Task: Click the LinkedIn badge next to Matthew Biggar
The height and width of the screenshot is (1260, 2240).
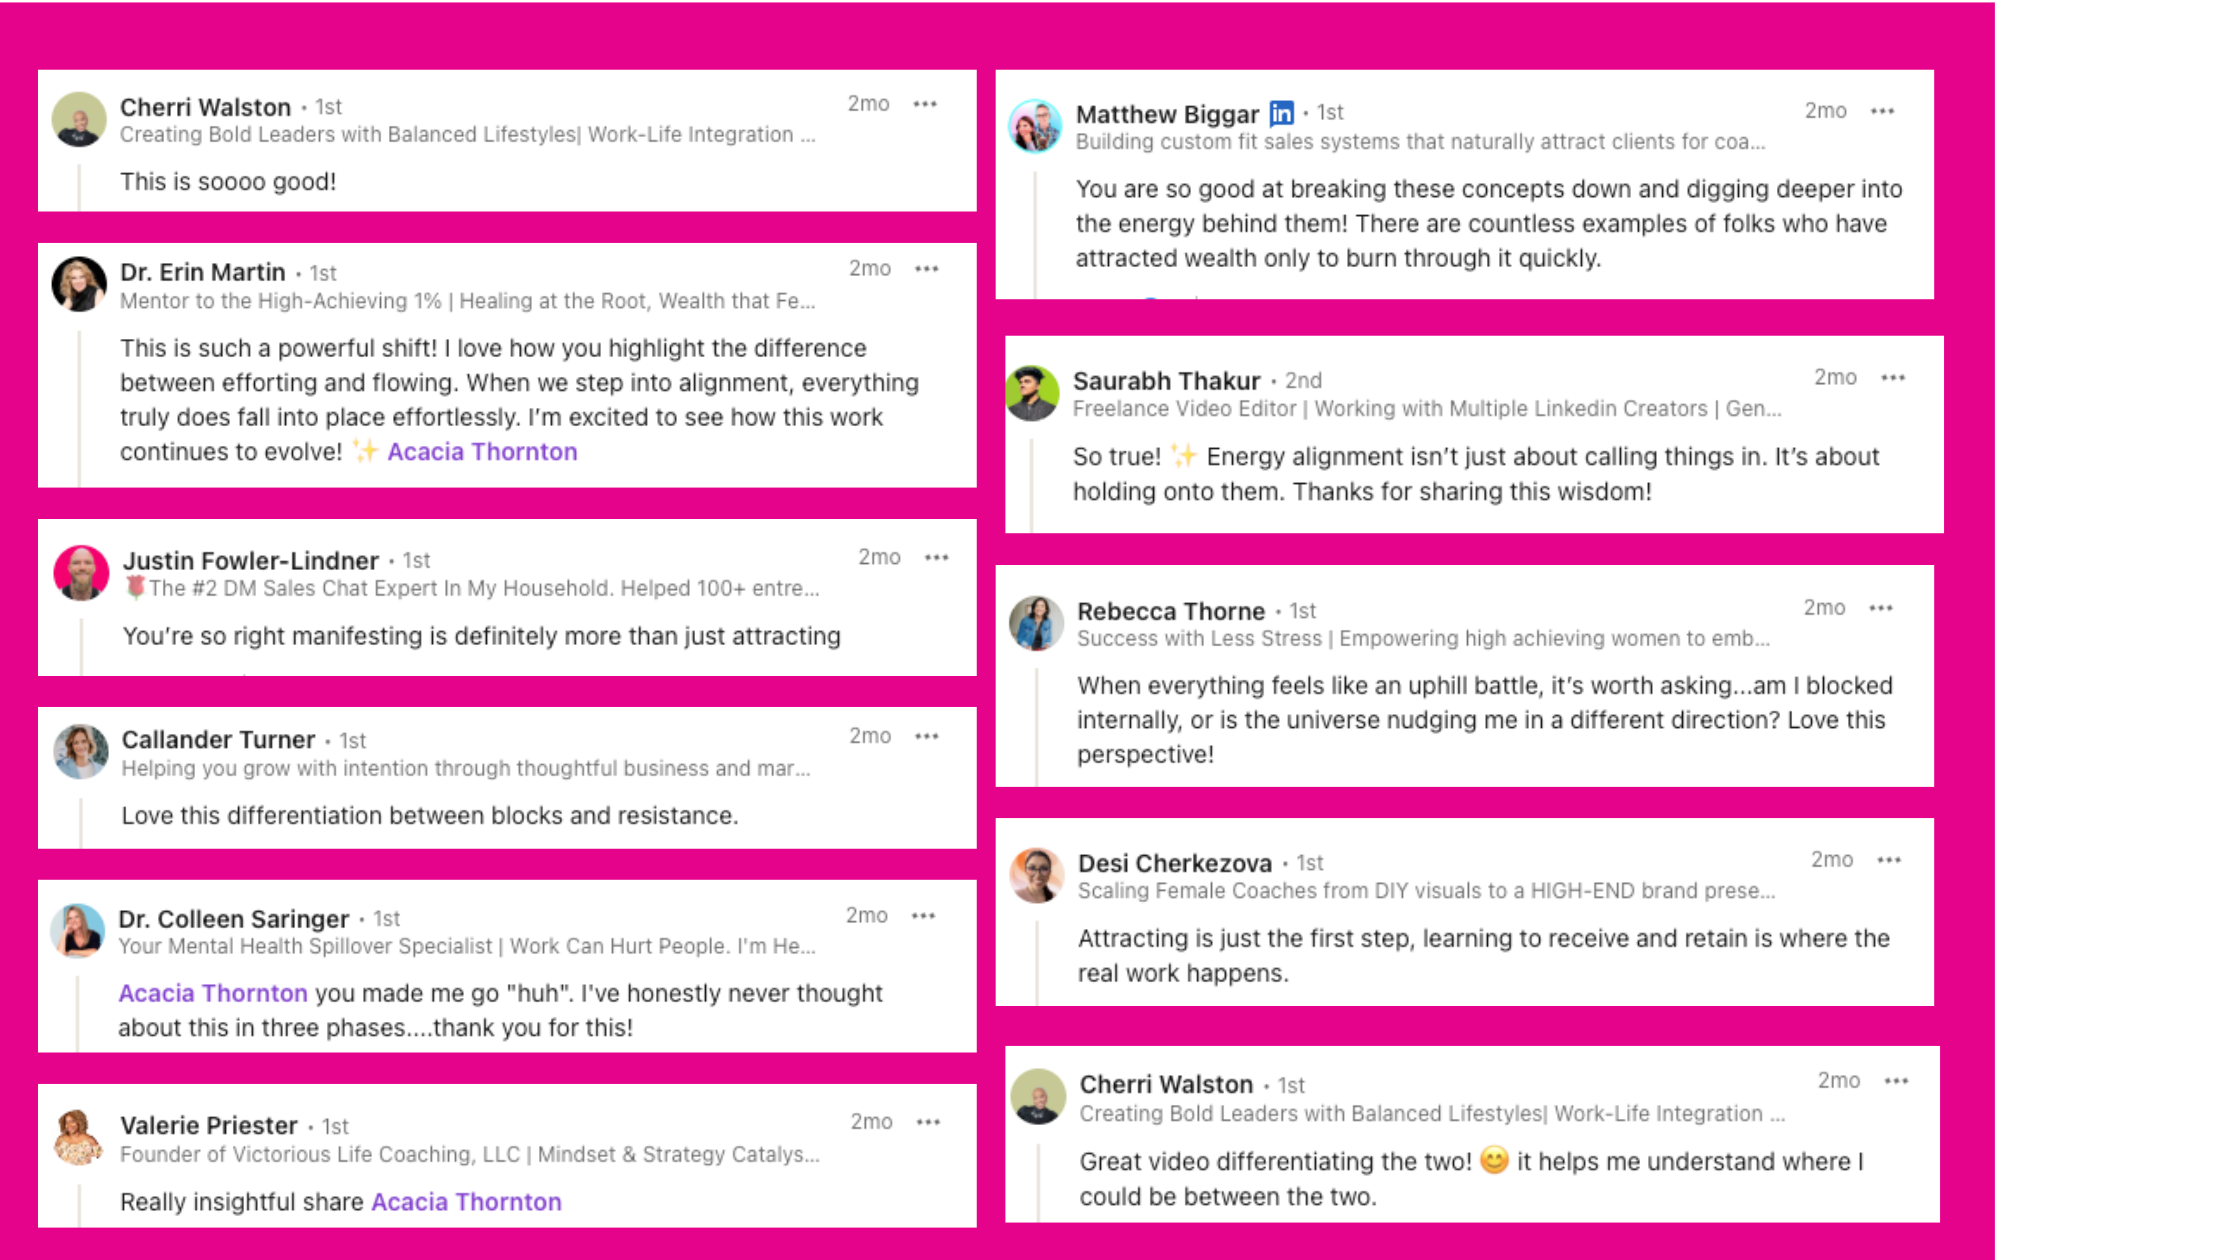Action: click(x=1281, y=114)
